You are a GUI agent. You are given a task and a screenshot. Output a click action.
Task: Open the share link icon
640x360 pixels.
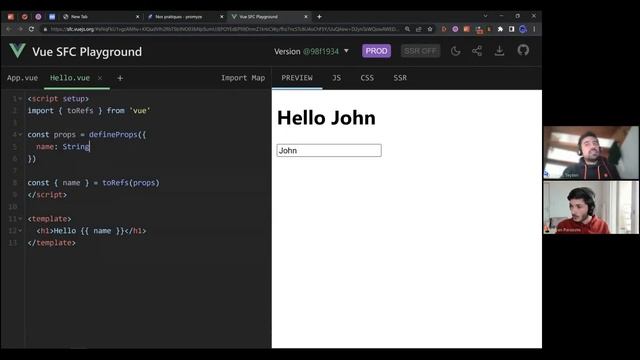click(x=477, y=51)
